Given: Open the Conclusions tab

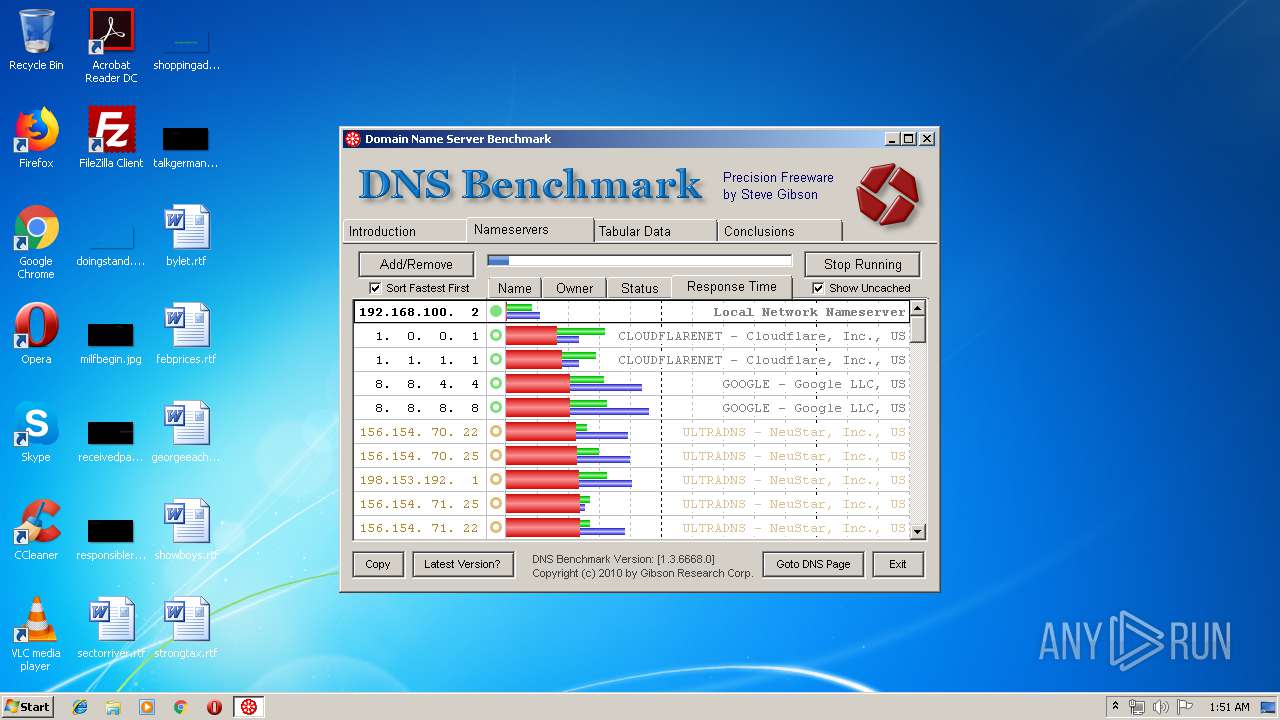Looking at the screenshot, I should 779,231.
